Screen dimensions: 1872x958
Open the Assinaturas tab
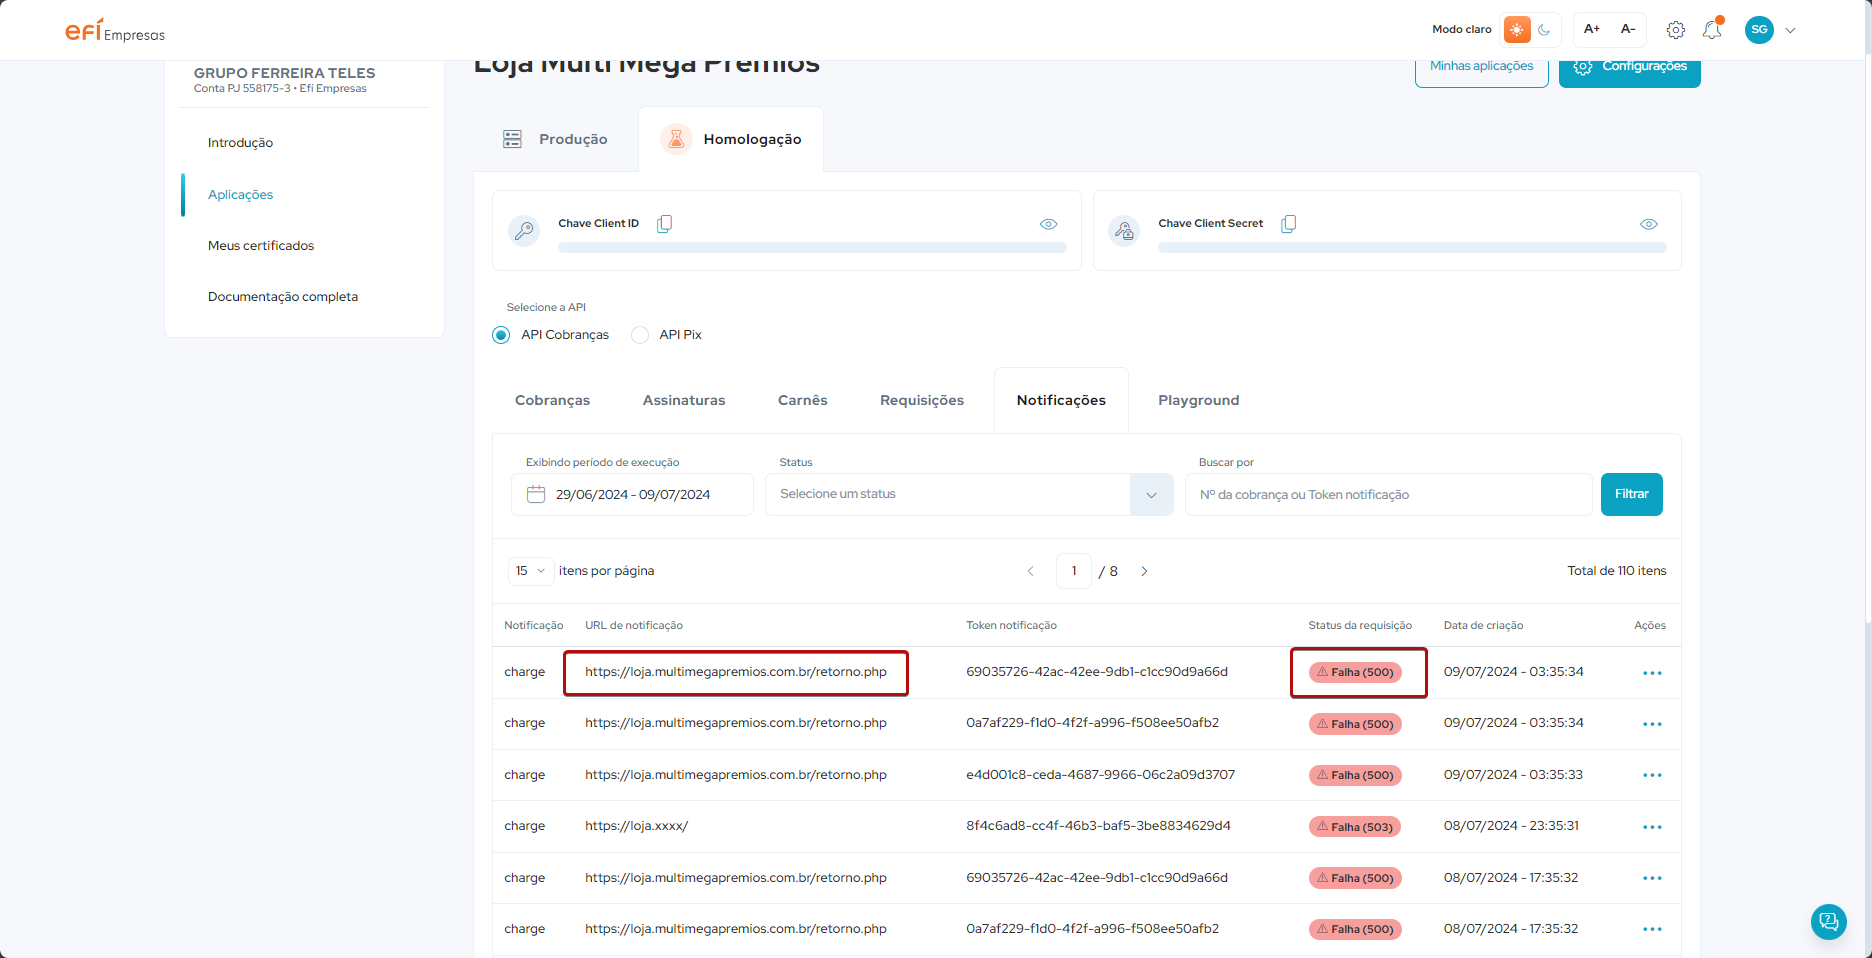(x=684, y=400)
